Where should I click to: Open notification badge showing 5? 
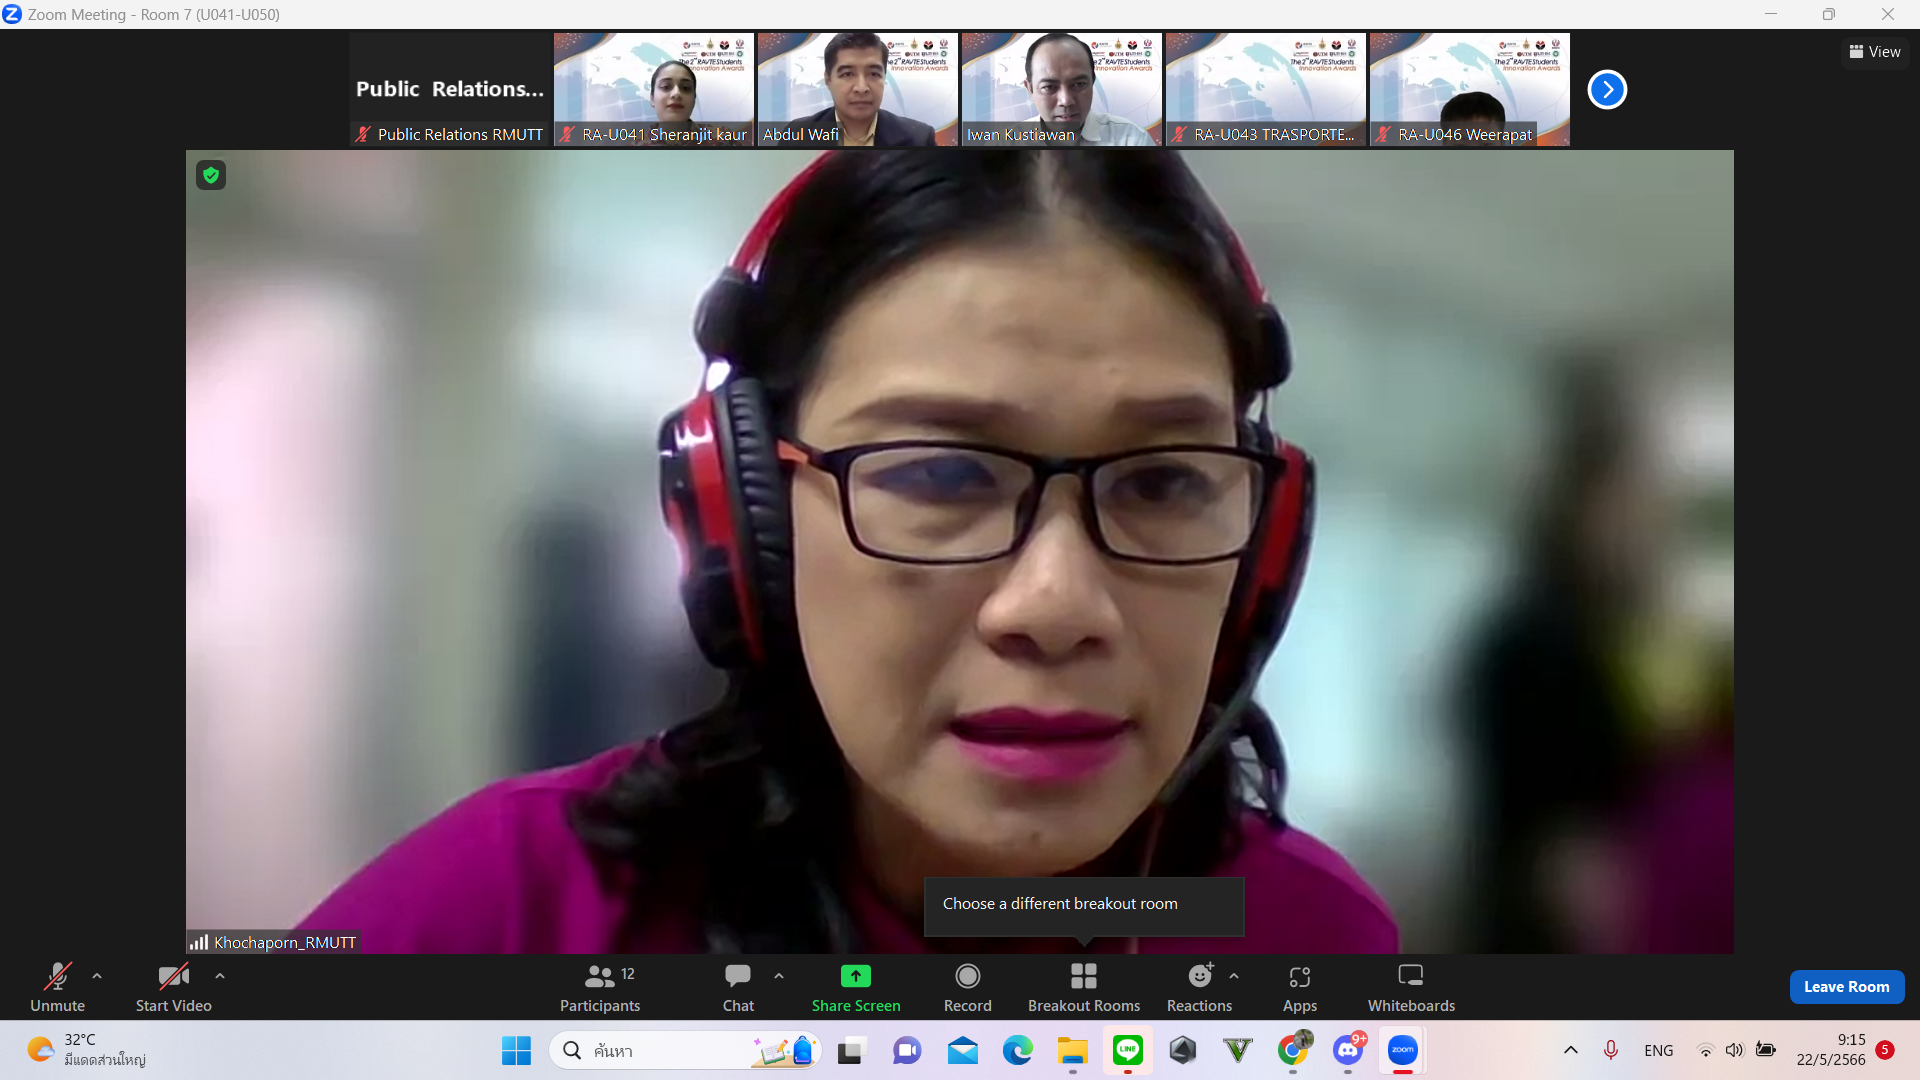1885,1050
